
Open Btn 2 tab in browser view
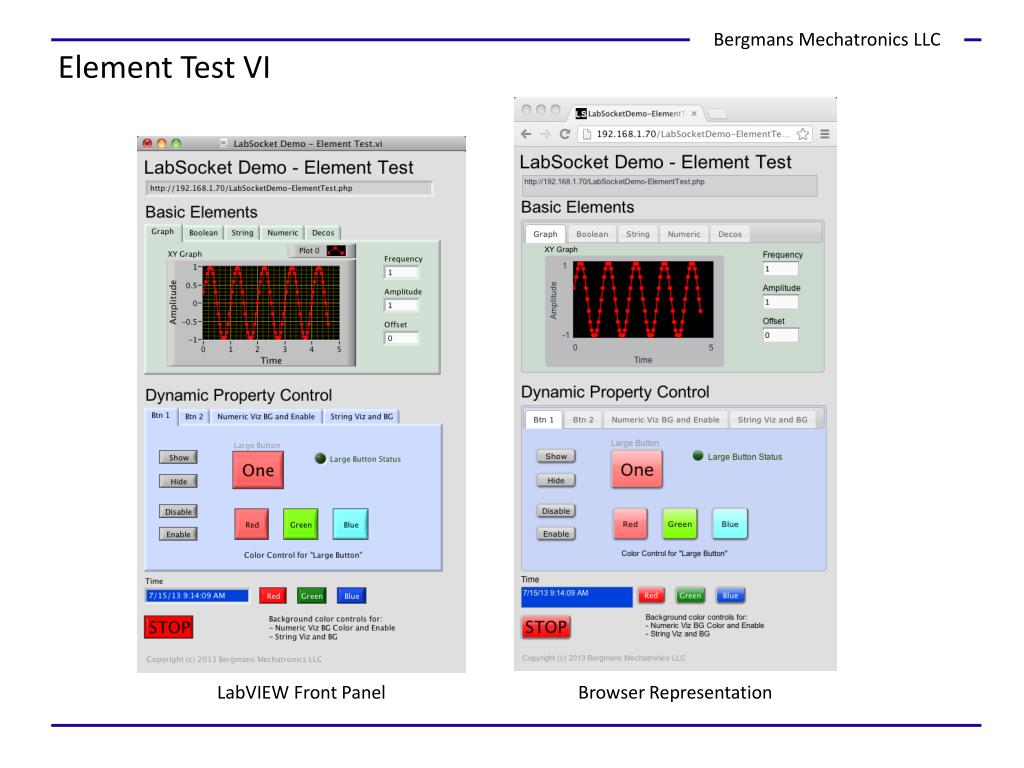pos(583,419)
